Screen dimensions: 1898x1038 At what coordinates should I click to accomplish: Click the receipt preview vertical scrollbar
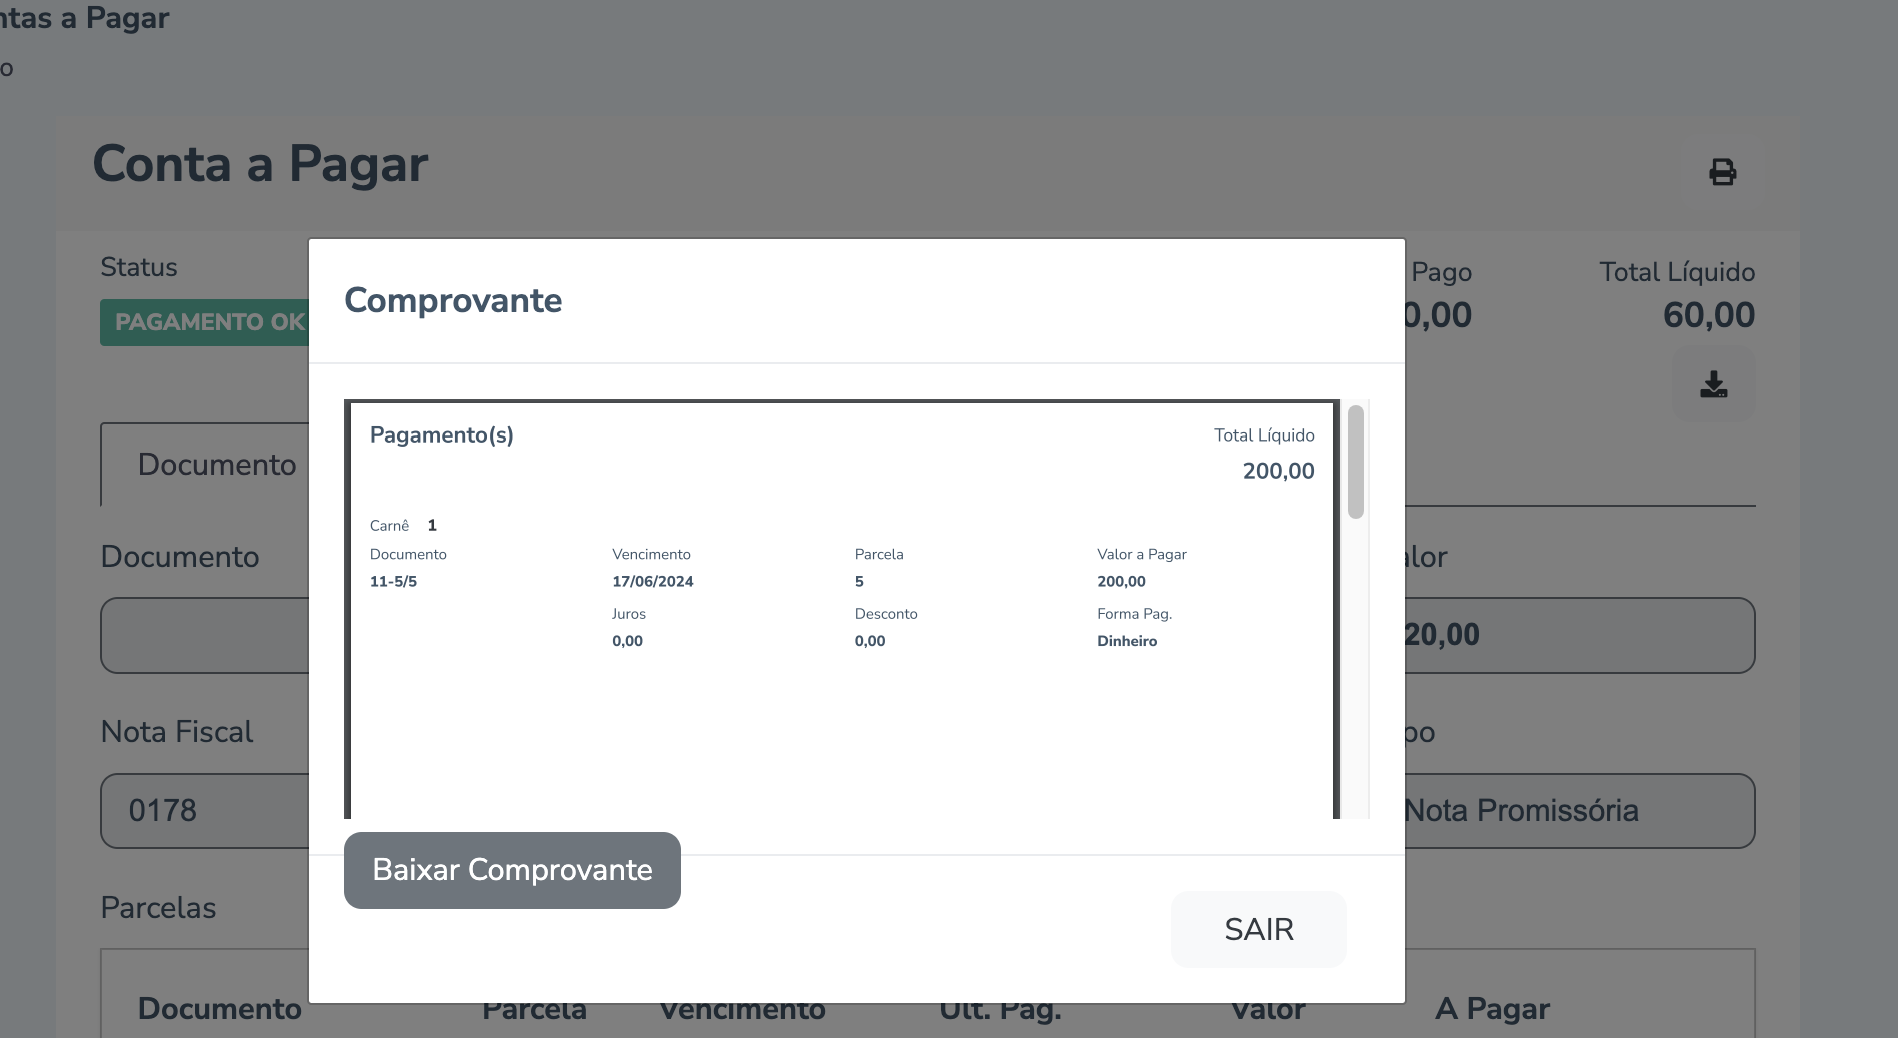click(1356, 462)
